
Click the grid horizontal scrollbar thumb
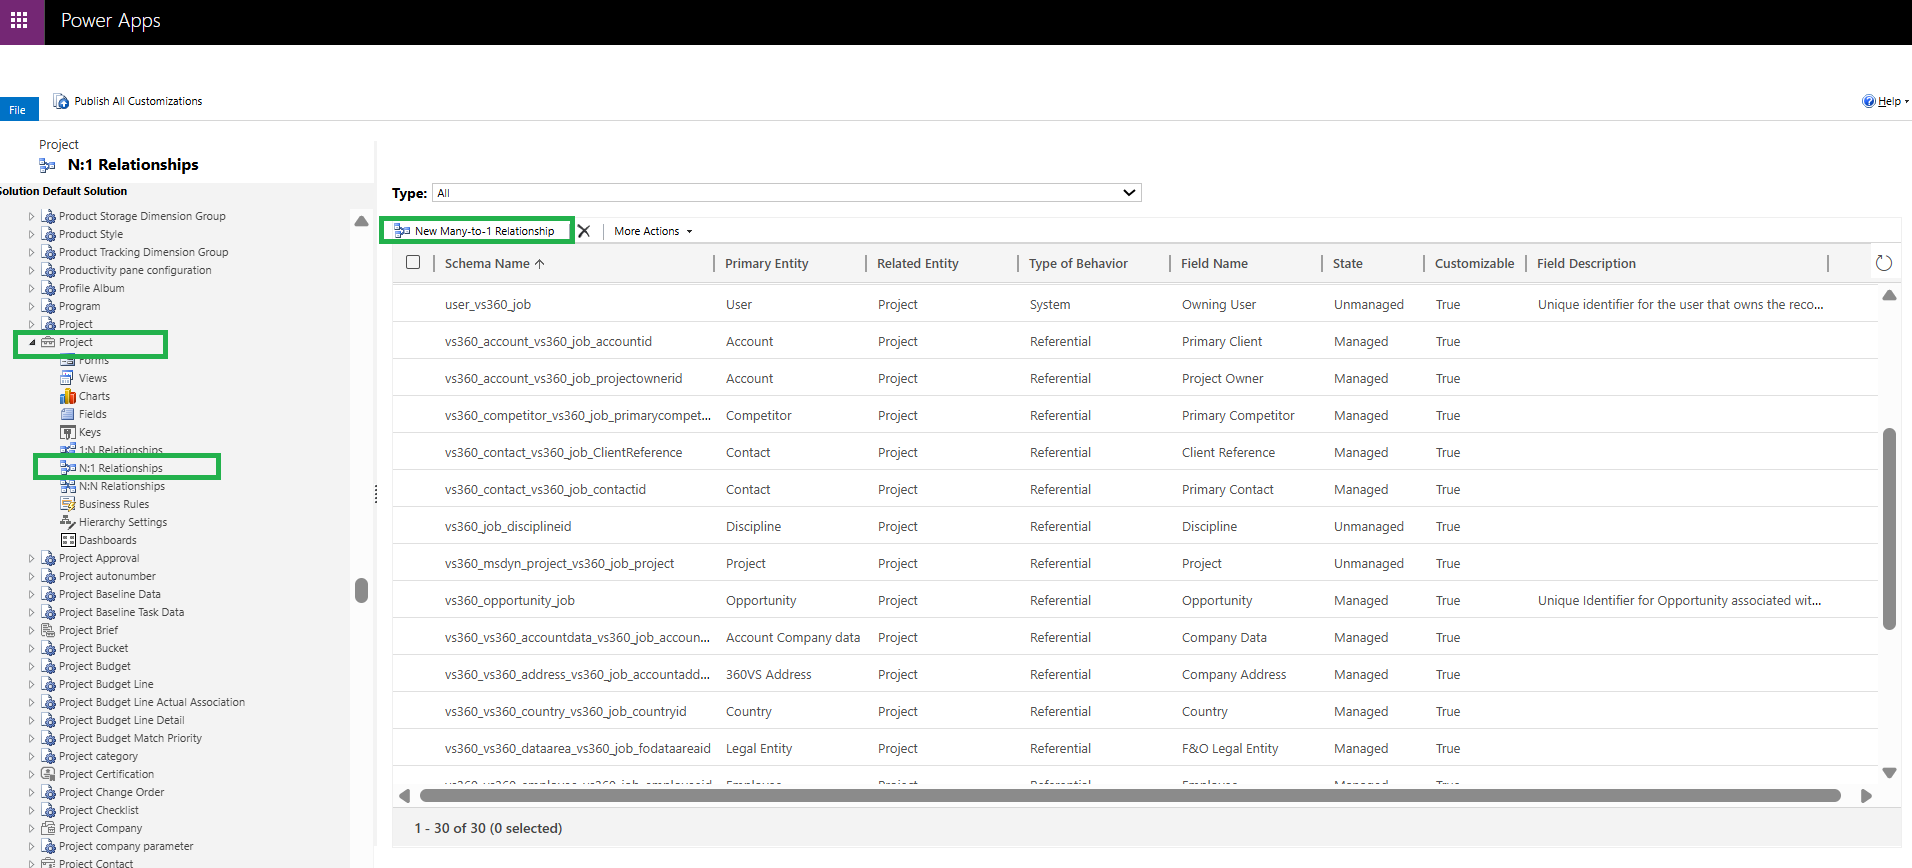1130,796
